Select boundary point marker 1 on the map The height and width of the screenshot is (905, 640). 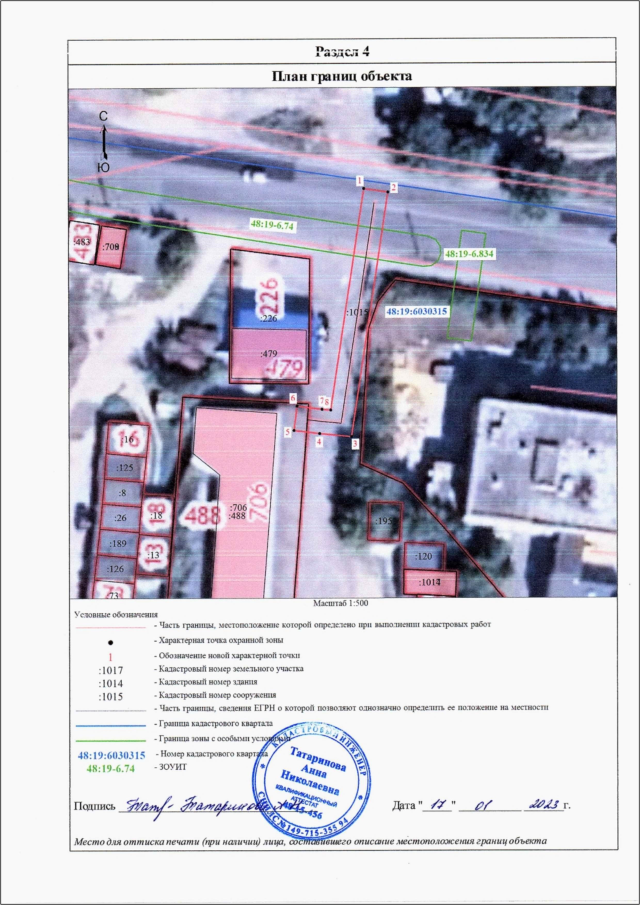[x=359, y=180]
